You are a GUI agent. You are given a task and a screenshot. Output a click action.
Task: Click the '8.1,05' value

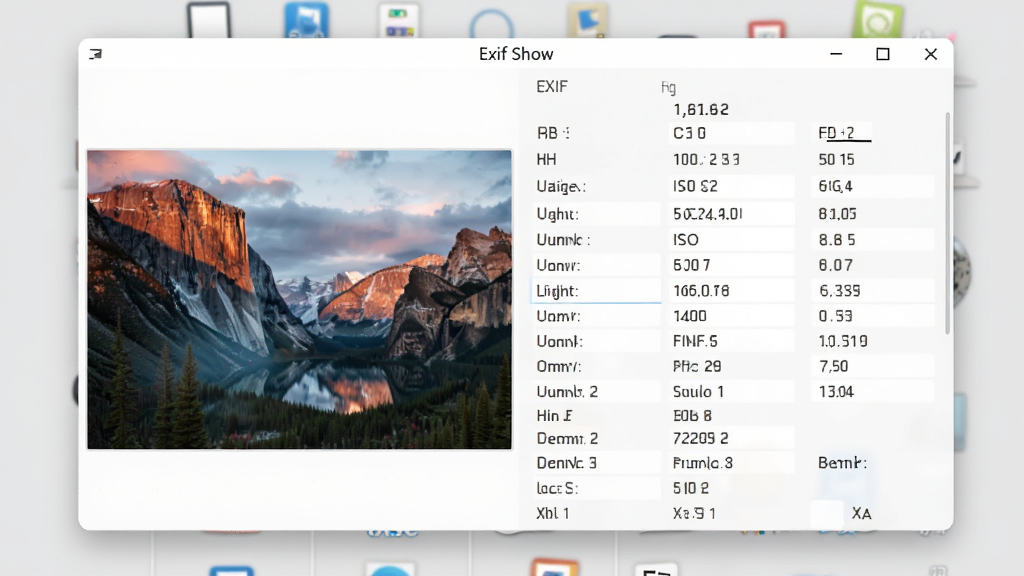837,214
